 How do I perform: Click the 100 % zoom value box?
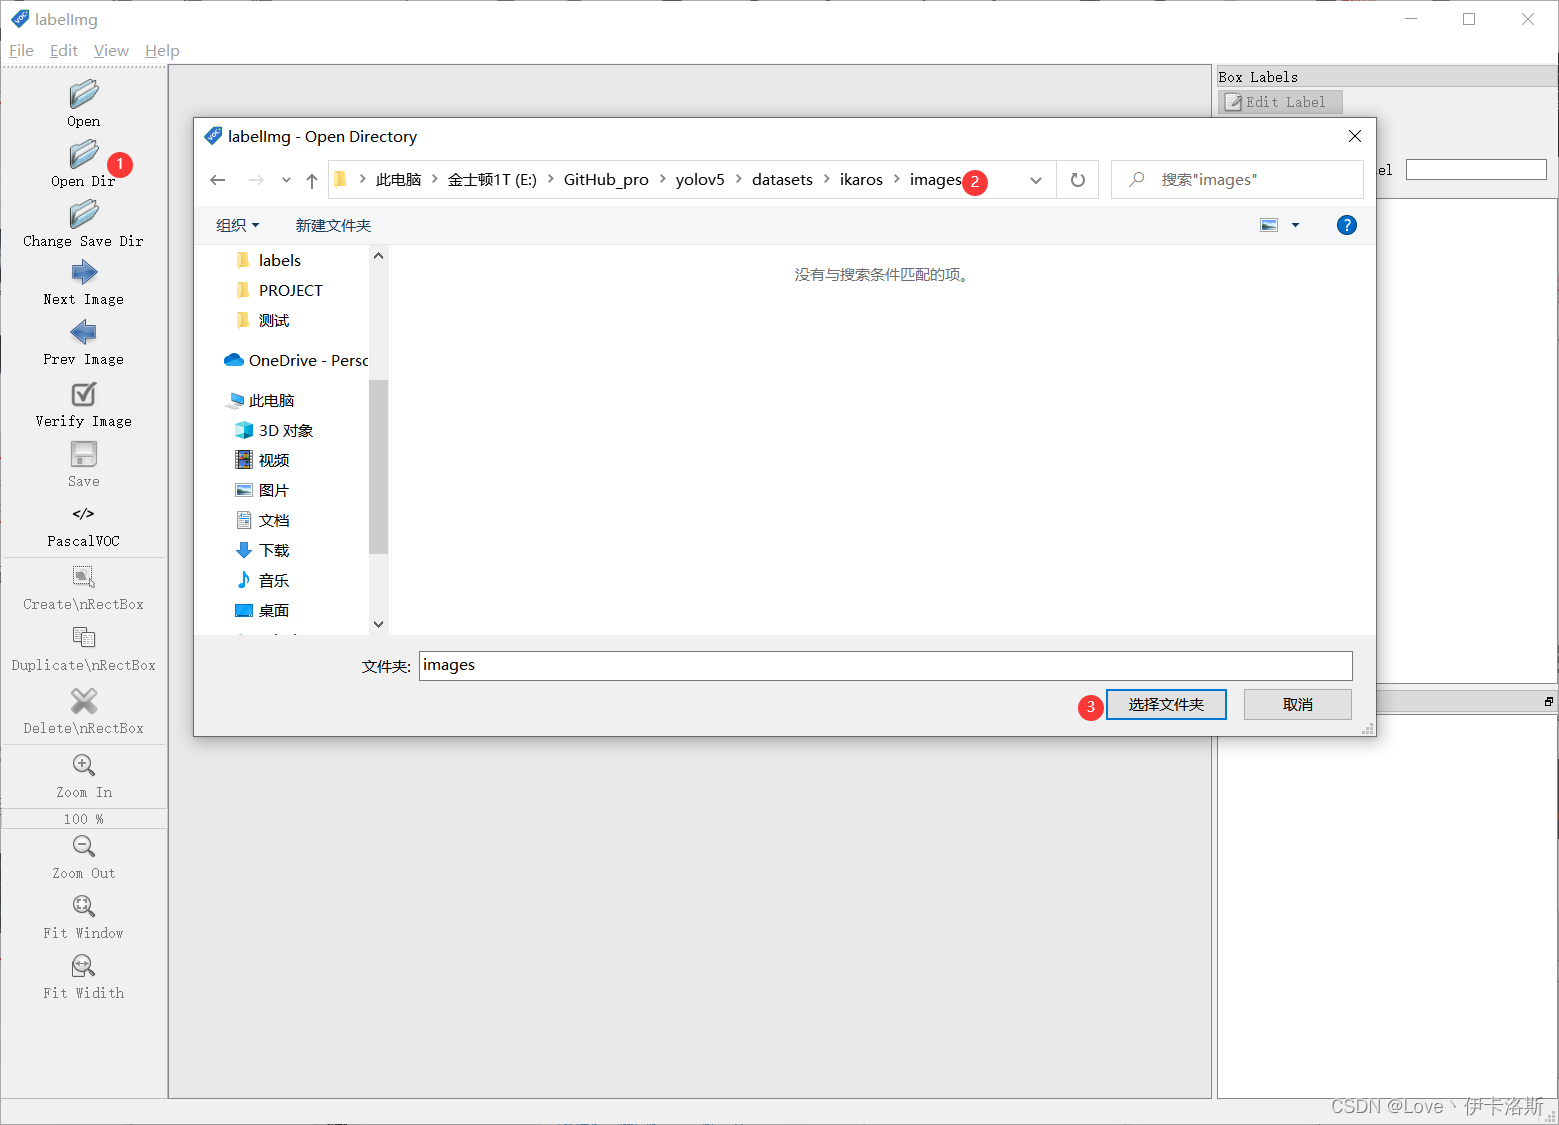click(84, 819)
